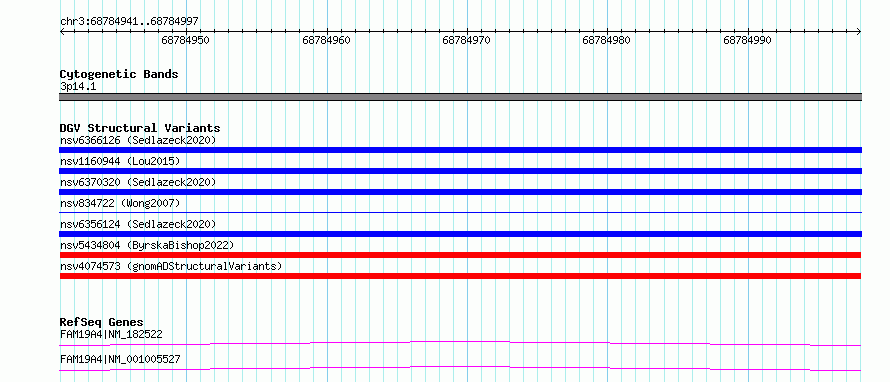The width and height of the screenshot is (890, 382).
Task: Click ruler tick label 68784970
Action: pyautogui.click(x=467, y=40)
